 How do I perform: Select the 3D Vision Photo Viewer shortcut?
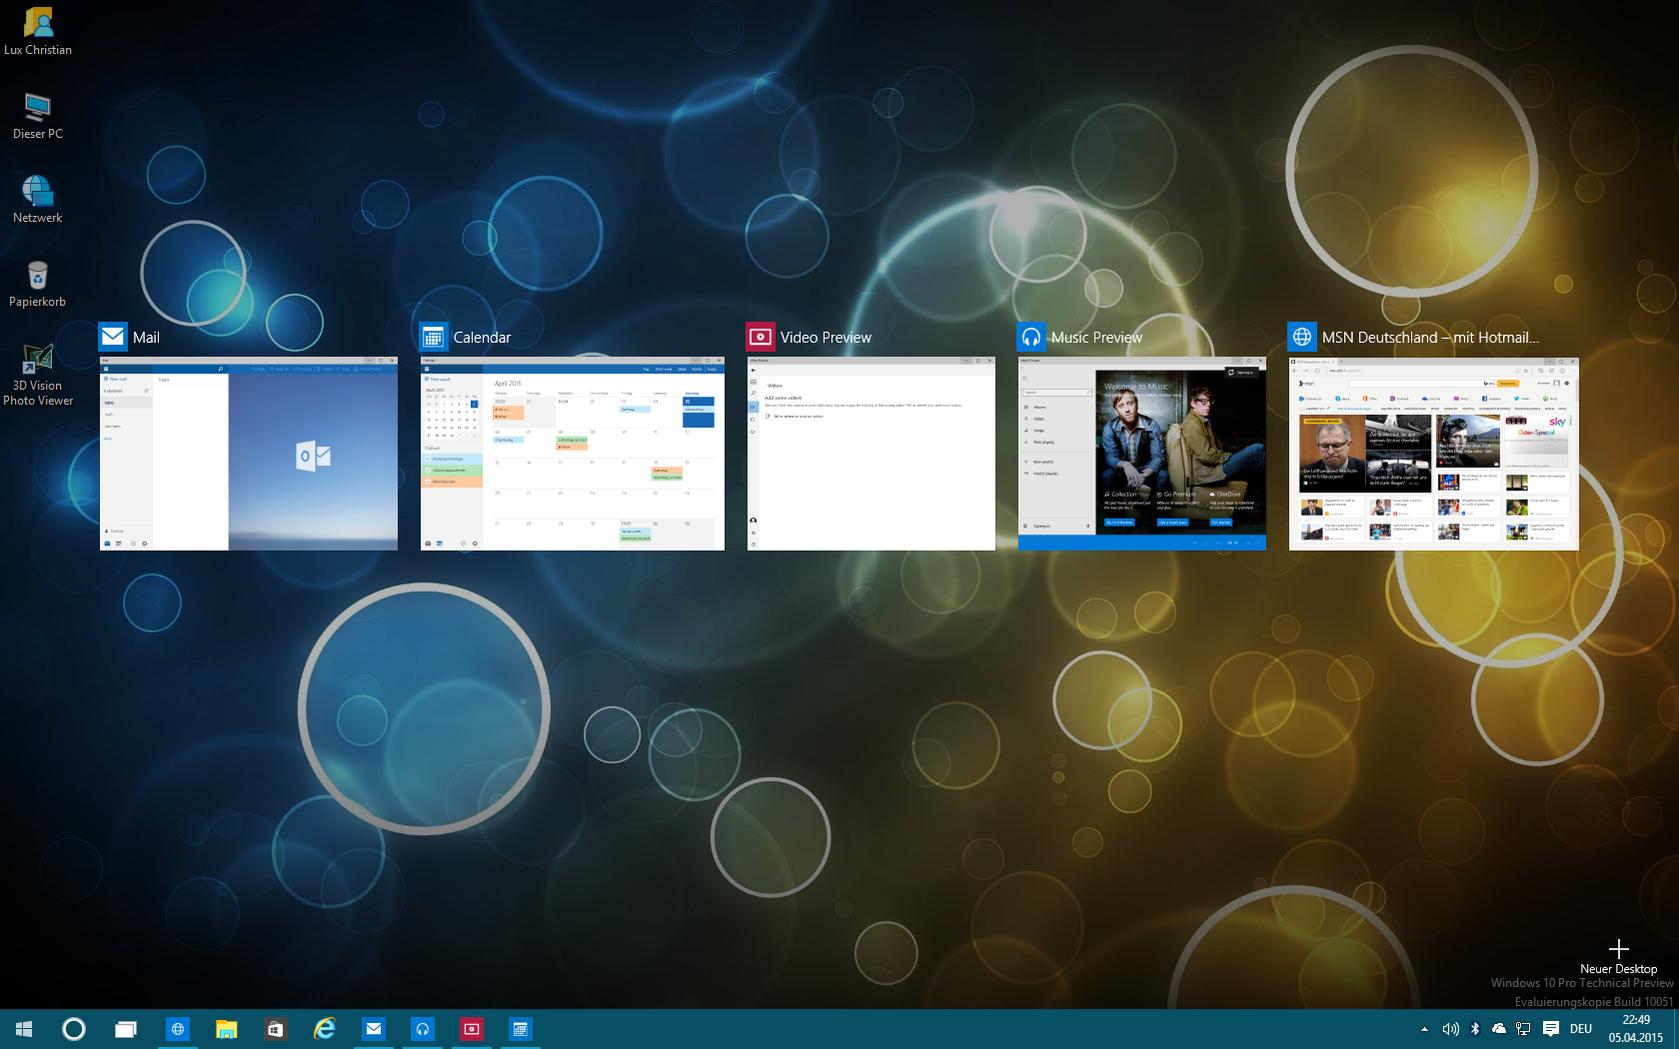point(38,375)
